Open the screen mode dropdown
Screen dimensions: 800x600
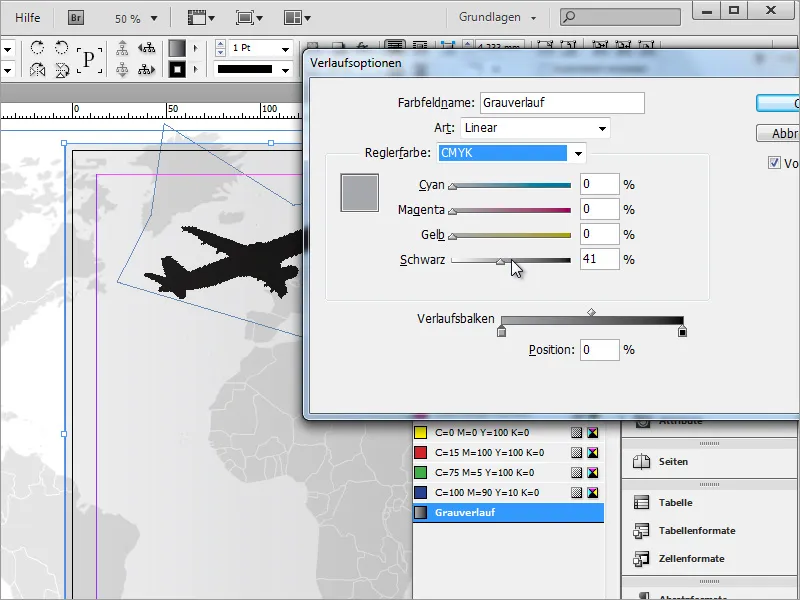249,18
